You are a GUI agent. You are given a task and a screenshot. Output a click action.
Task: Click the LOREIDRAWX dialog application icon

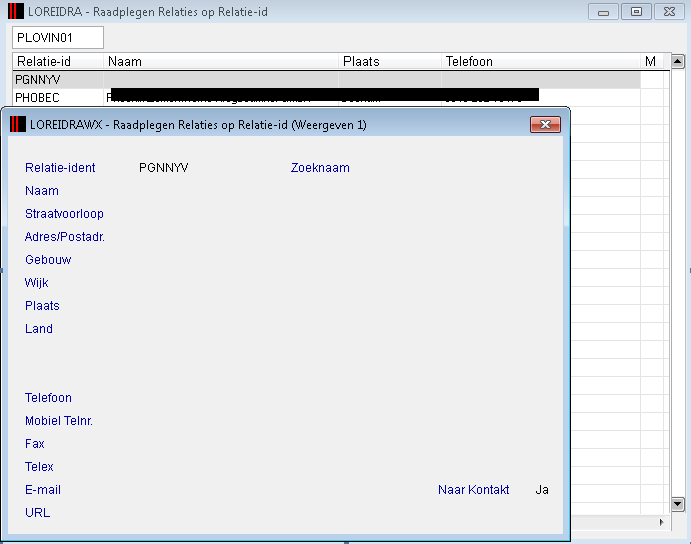pyautogui.click(x=18, y=125)
